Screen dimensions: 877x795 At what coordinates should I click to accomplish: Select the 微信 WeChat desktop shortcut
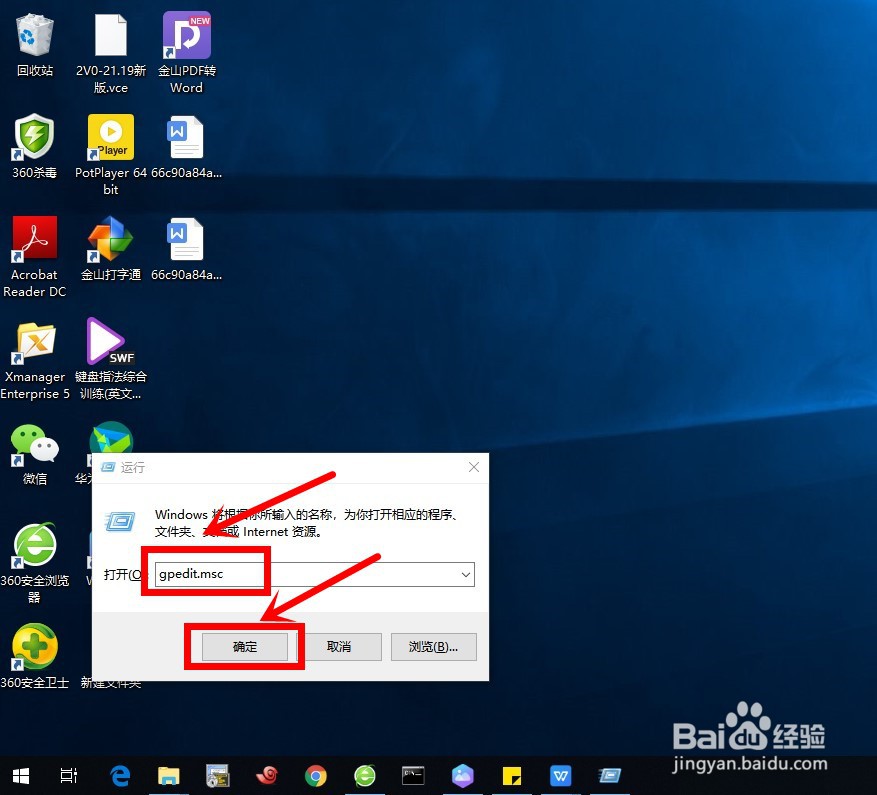(35, 454)
